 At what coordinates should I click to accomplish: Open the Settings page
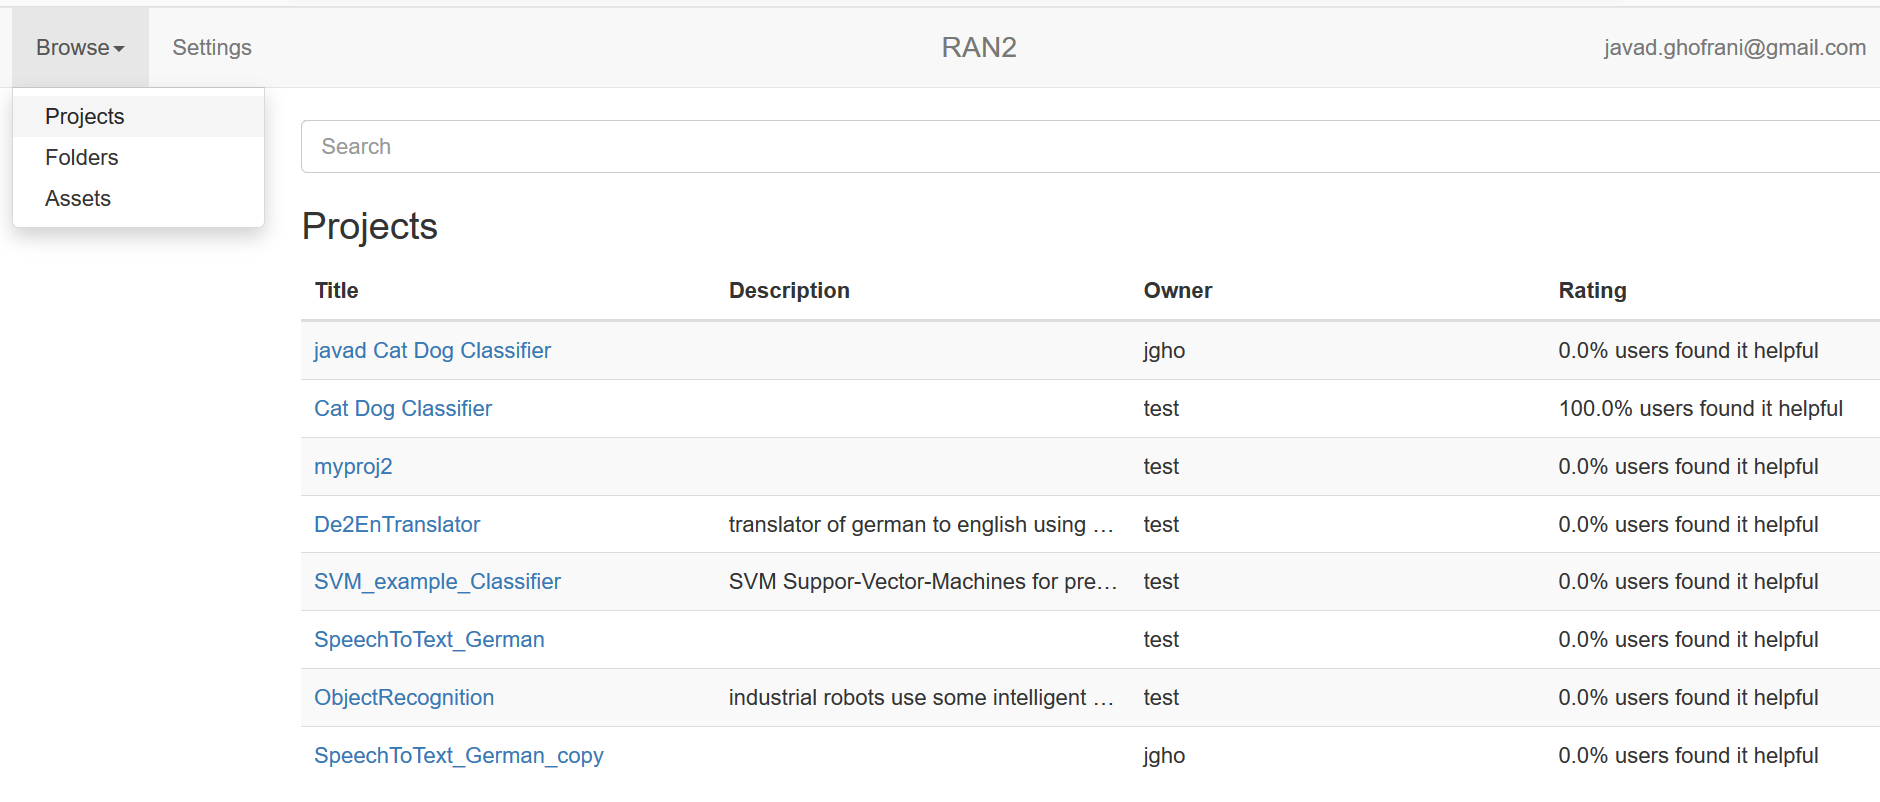pyautogui.click(x=212, y=48)
